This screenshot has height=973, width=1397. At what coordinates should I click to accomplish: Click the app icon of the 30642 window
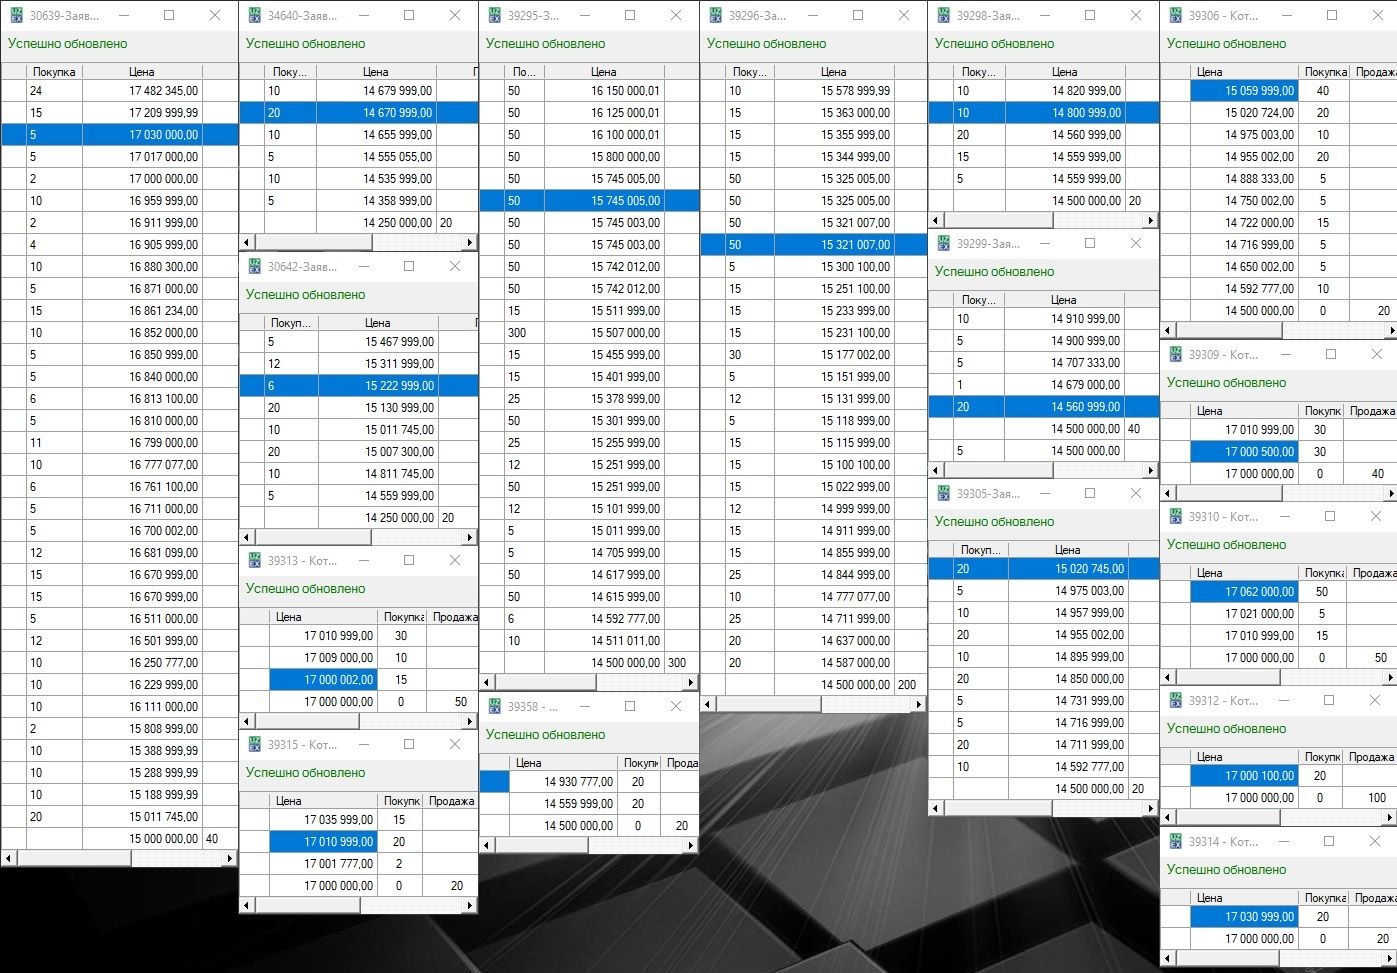pos(254,266)
